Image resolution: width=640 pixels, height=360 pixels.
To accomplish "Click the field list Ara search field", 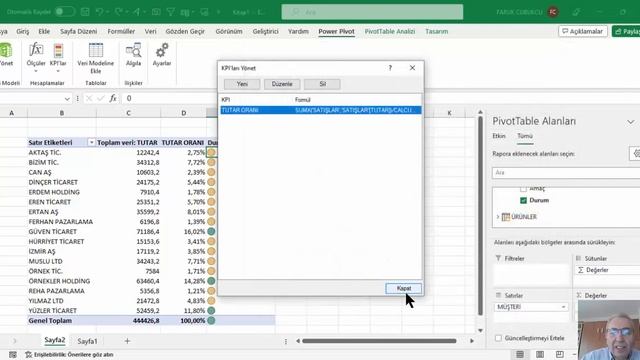I will (566, 173).
